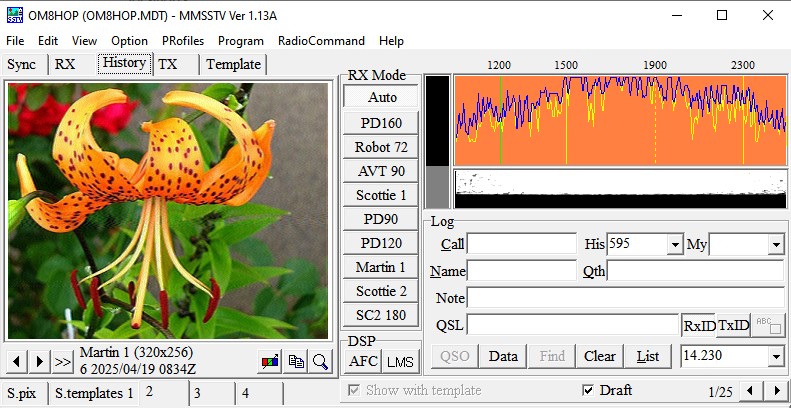Copy the history image to clipboard
Screen dimensions: 791x408
(296, 362)
